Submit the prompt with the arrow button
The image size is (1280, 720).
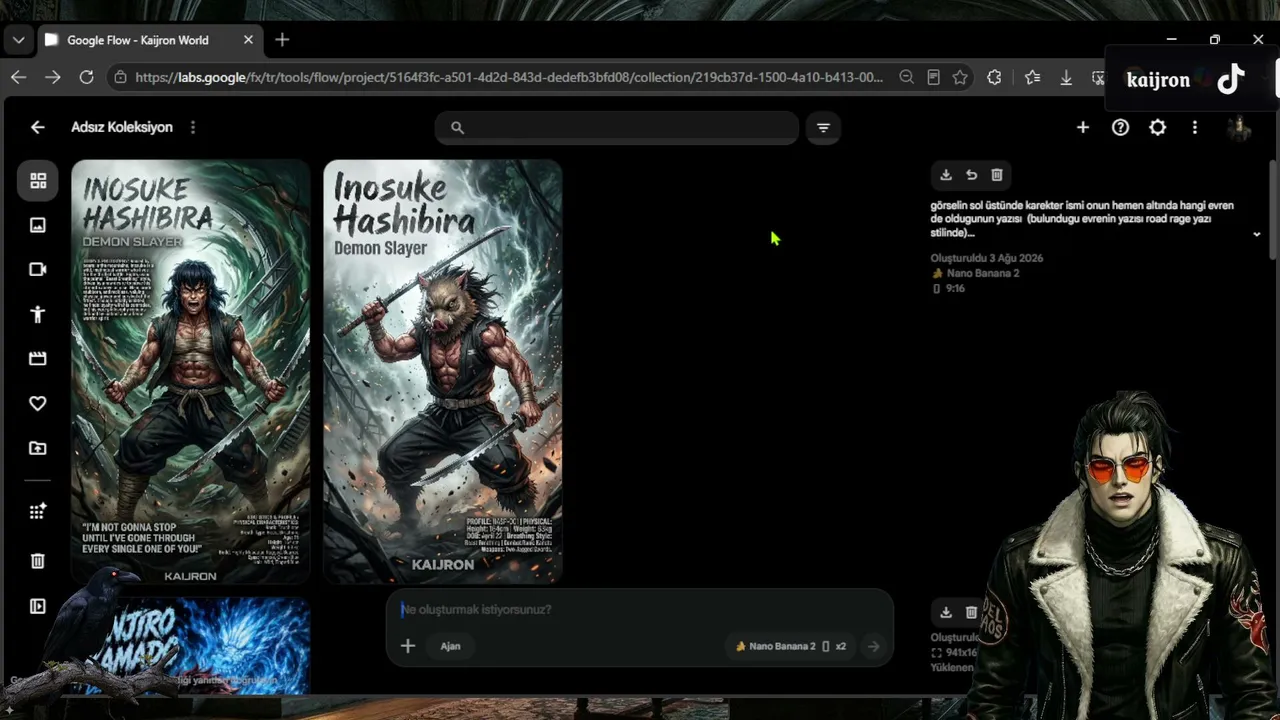coord(873,646)
